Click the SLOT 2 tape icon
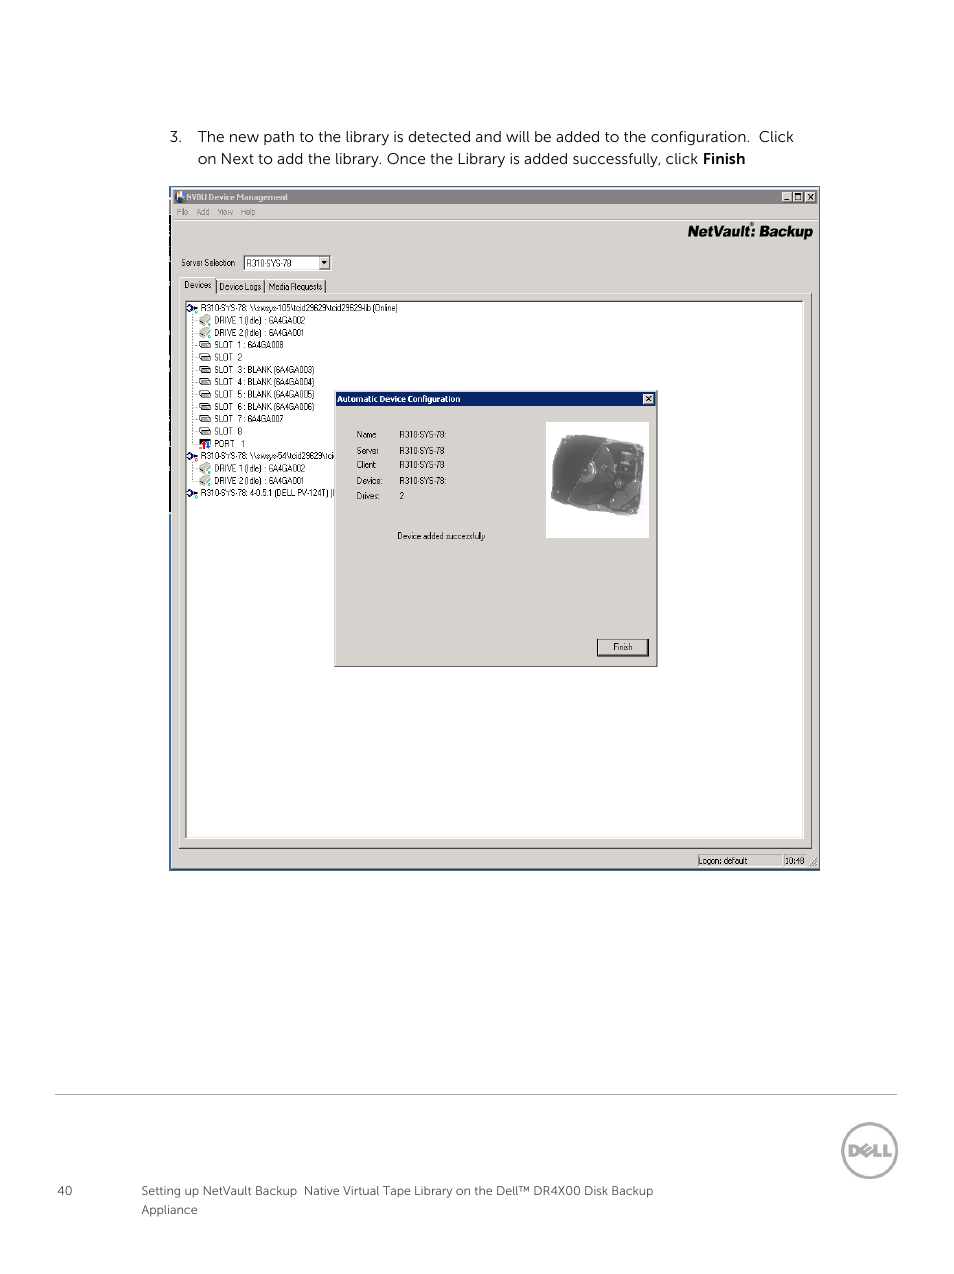Viewport: 954px width, 1274px height. pyautogui.click(x=205, y=357)
